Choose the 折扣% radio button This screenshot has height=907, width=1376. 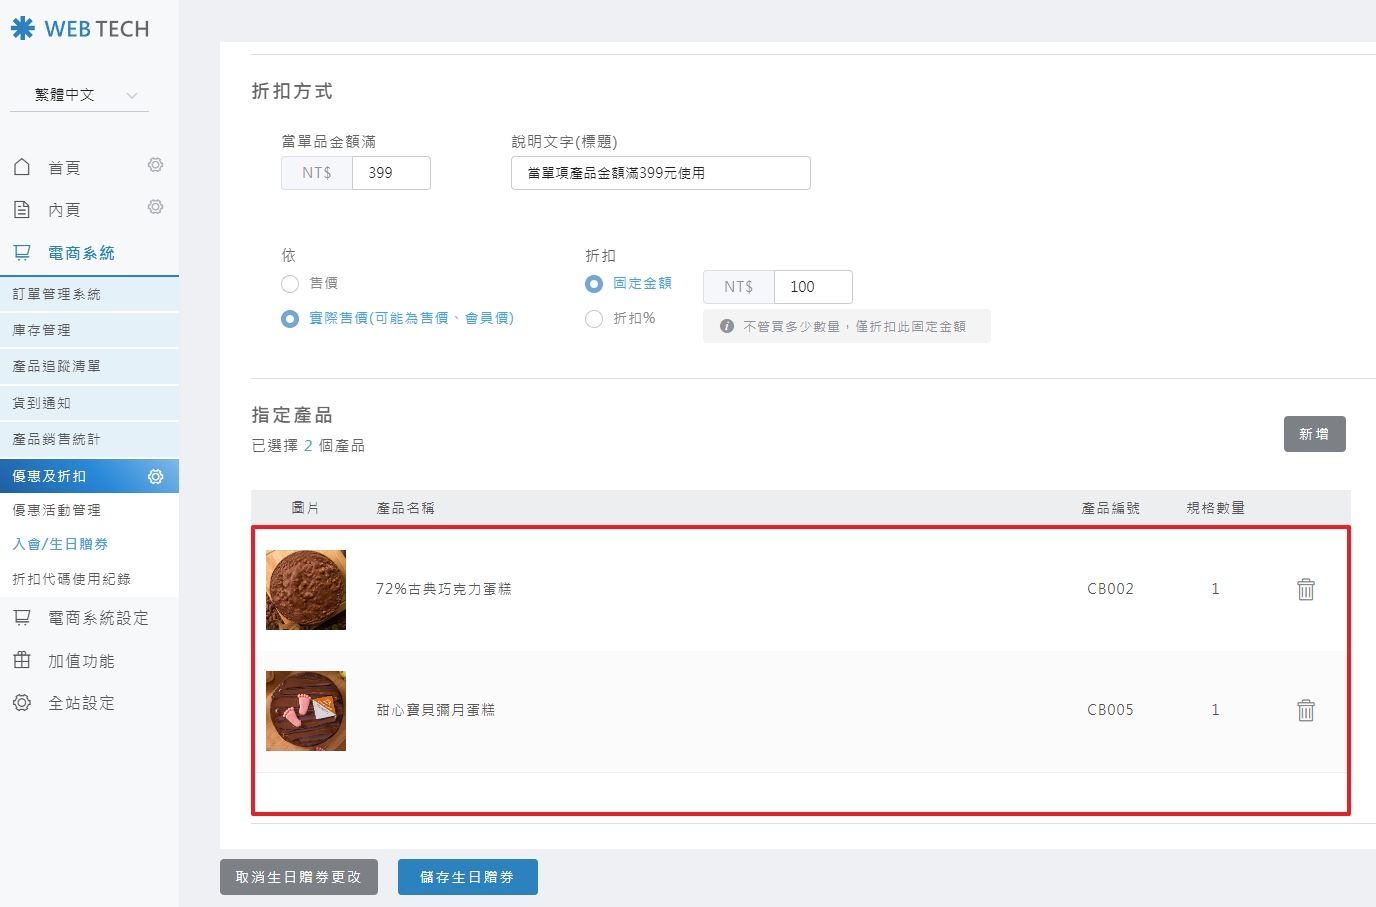pyautogui.click(x=594, y=319)
